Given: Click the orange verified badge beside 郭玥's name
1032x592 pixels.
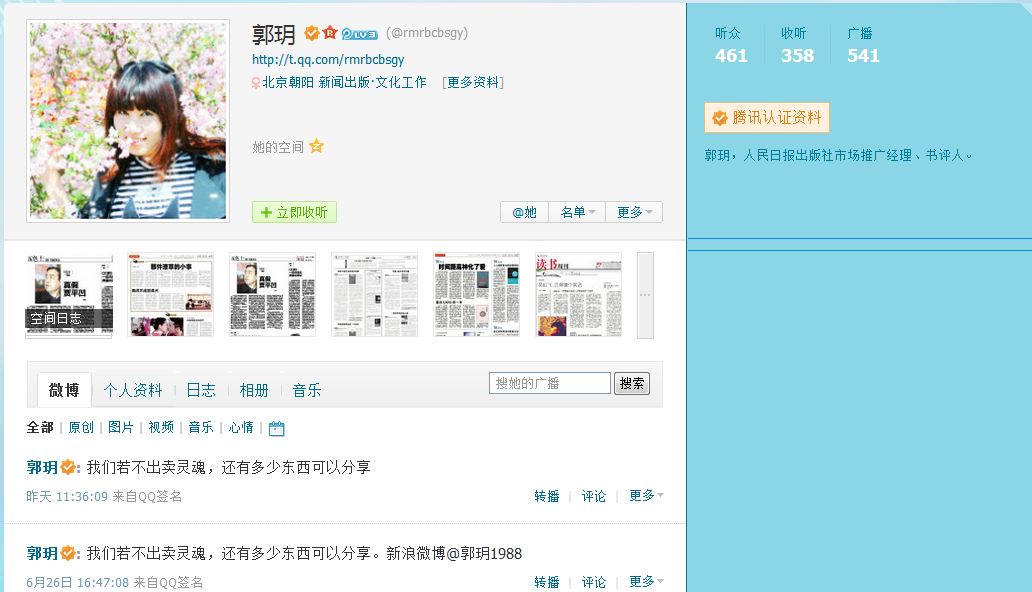Looking at the screenshot, I should [x=314, y=33].
